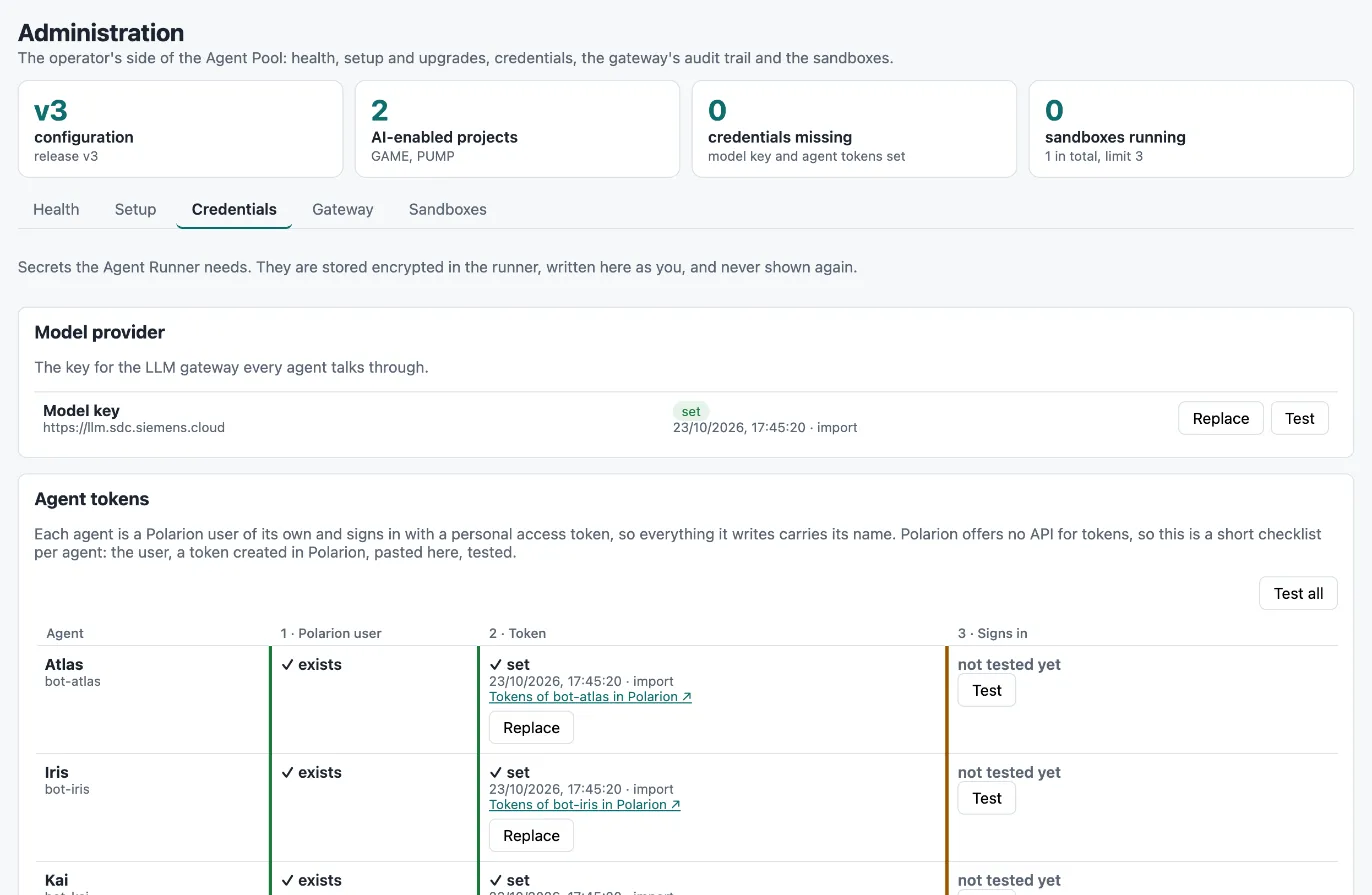Viewport: 1372px width, 895px height.
Task: Click "not tested yet" status for Atlas
Action: point(1009,664)
